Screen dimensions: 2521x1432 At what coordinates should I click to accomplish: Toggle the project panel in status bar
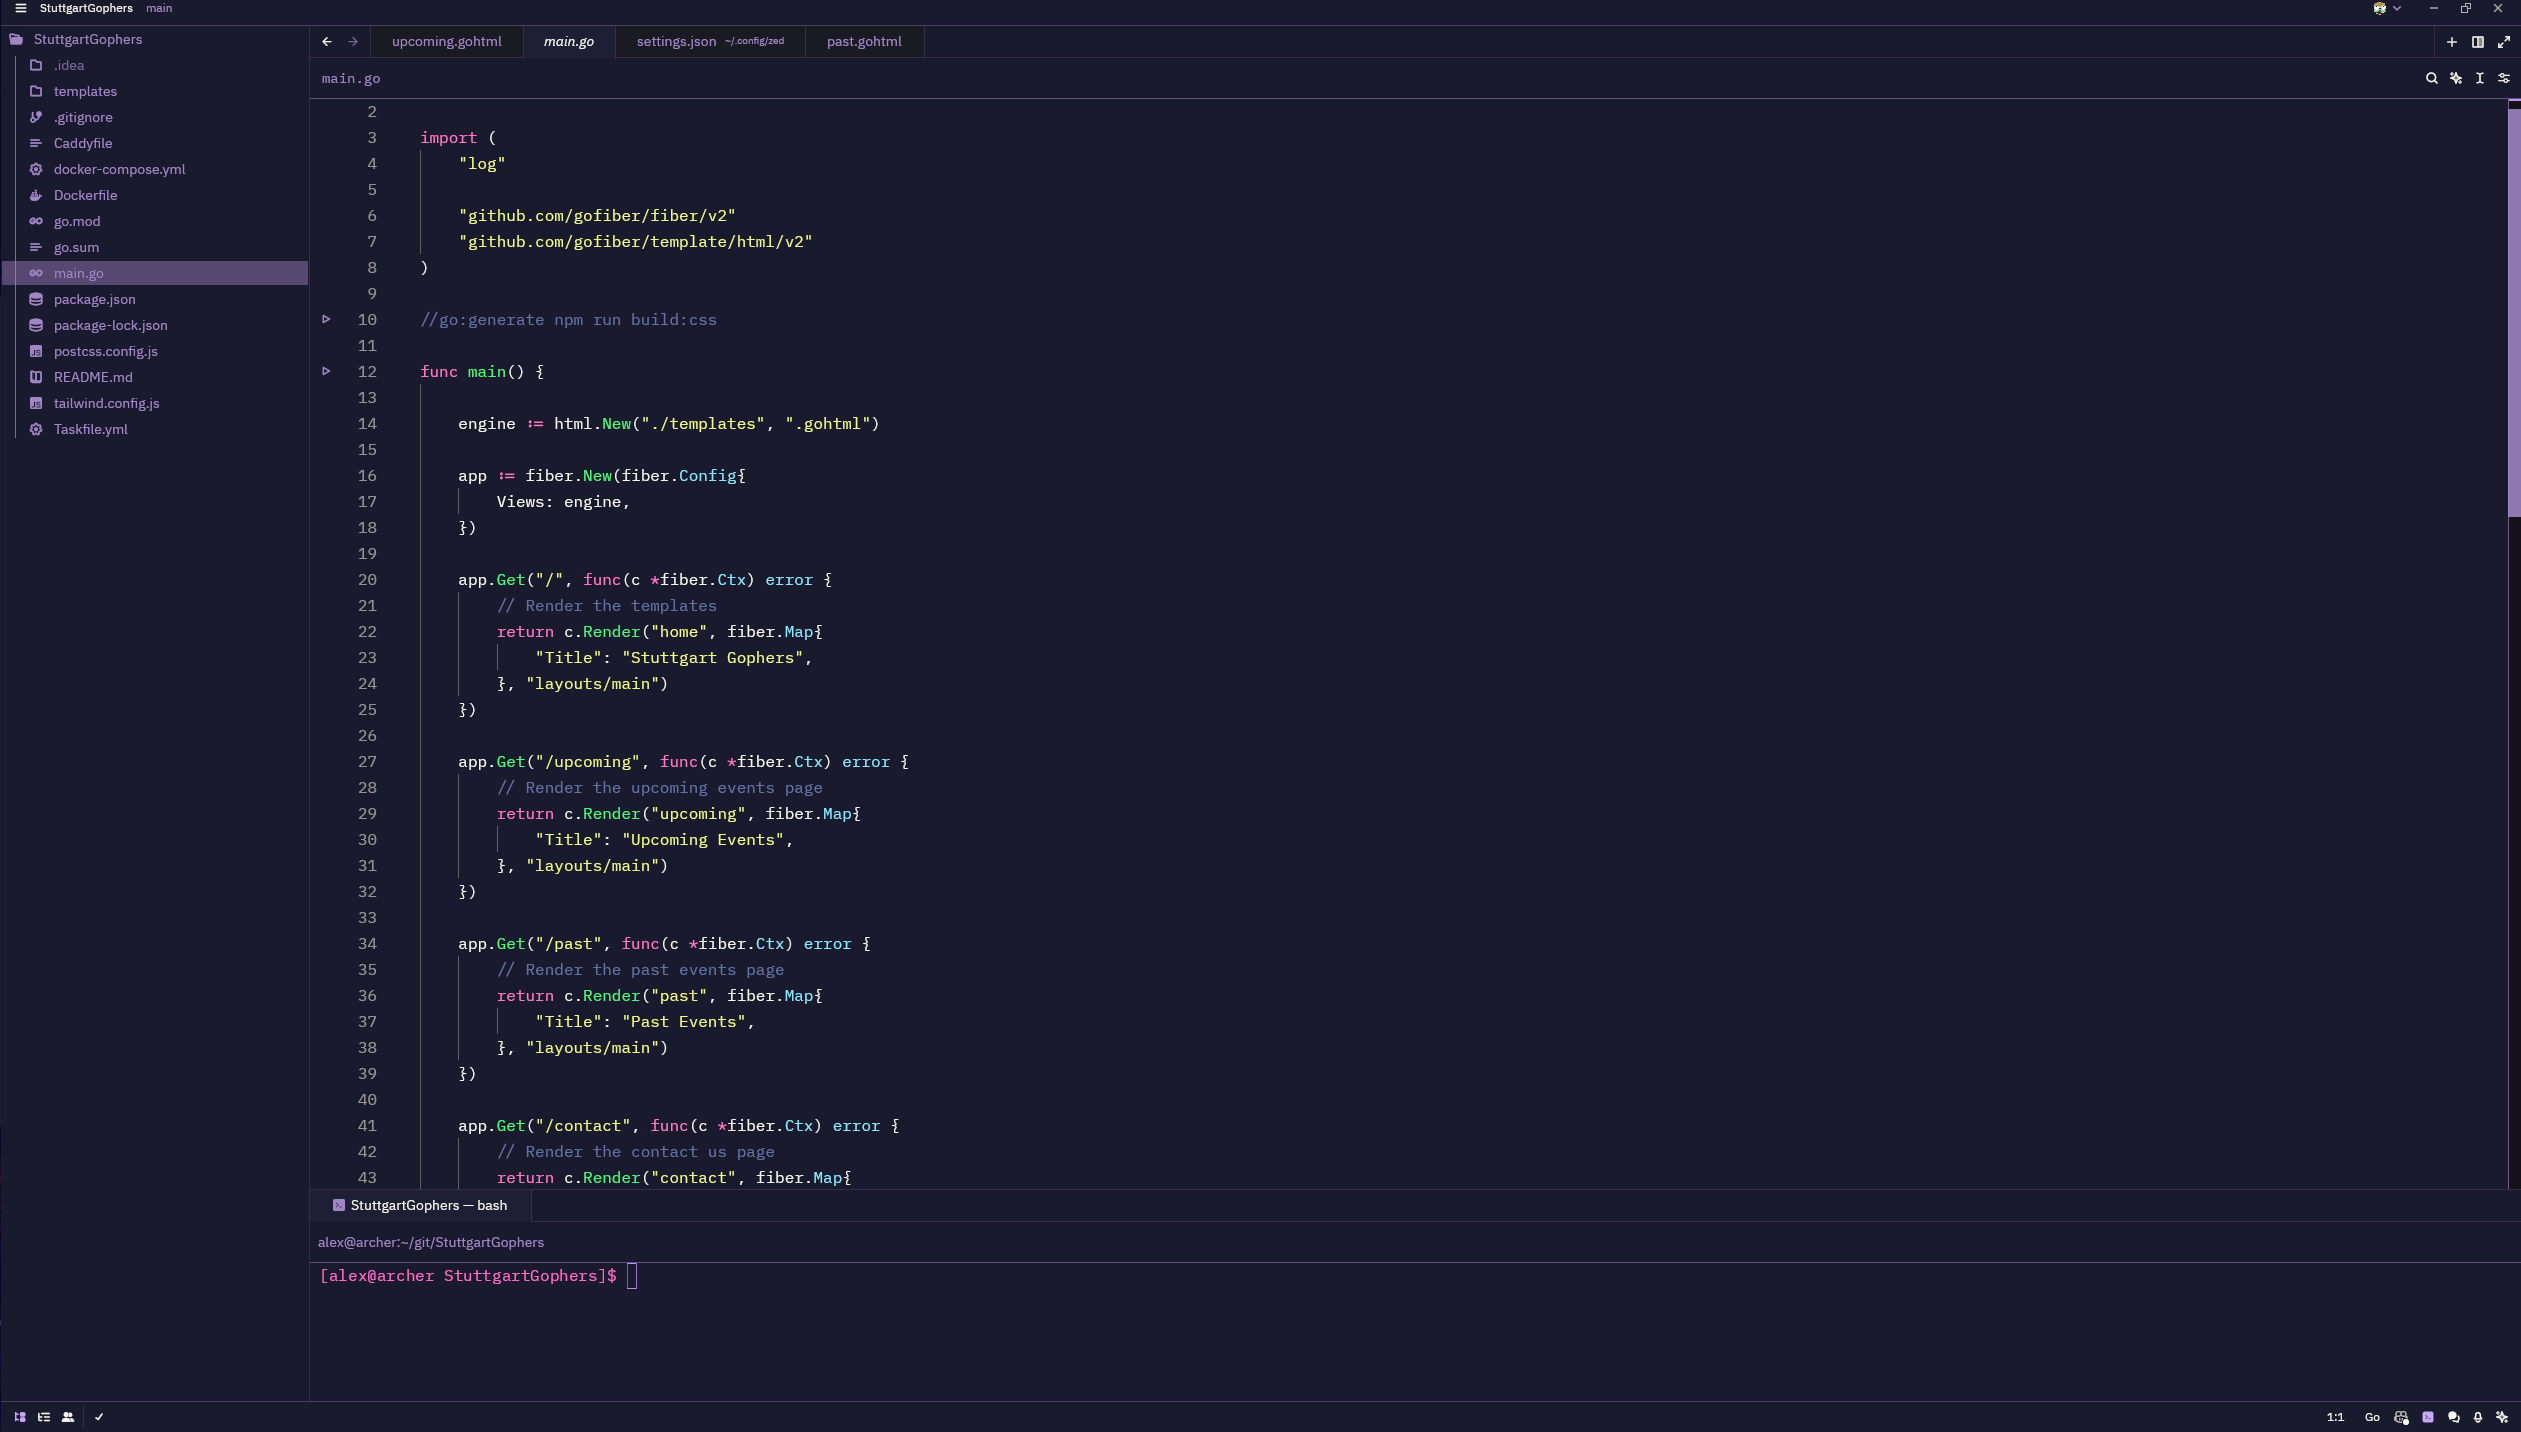coord(20,1417)
